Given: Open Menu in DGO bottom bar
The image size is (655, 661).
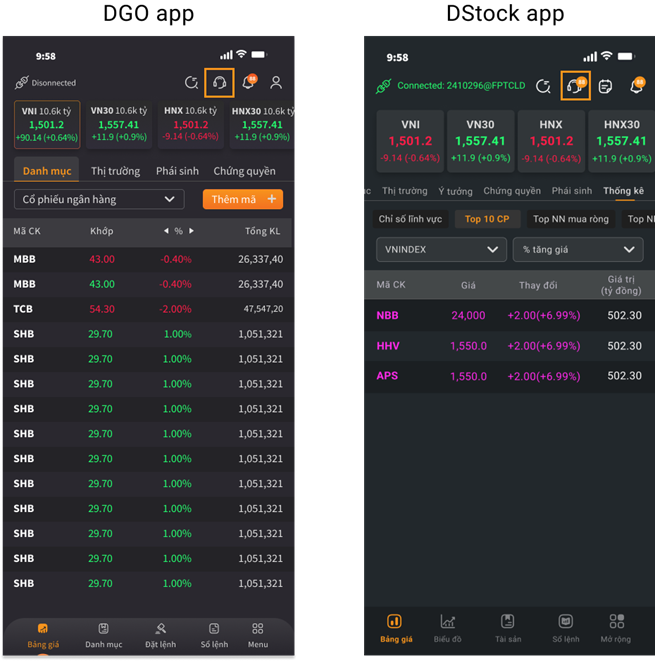Looking at the screenshot, I should click(x=258, y=636).
